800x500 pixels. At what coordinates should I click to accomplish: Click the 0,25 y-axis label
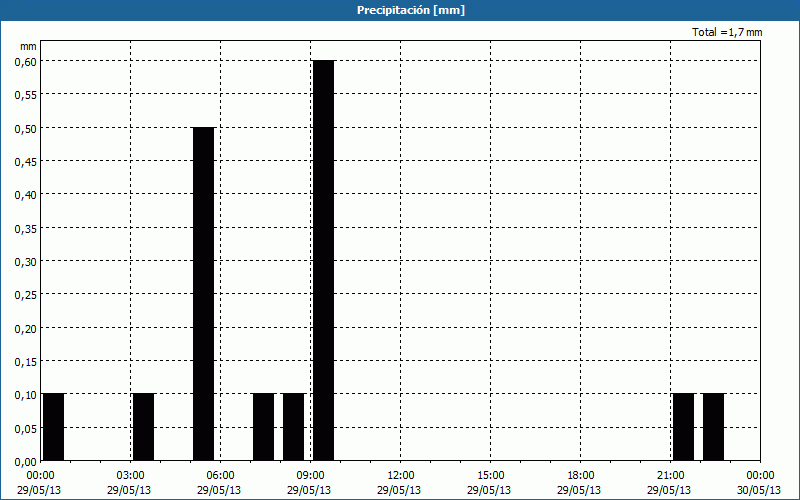click(26, 294)
